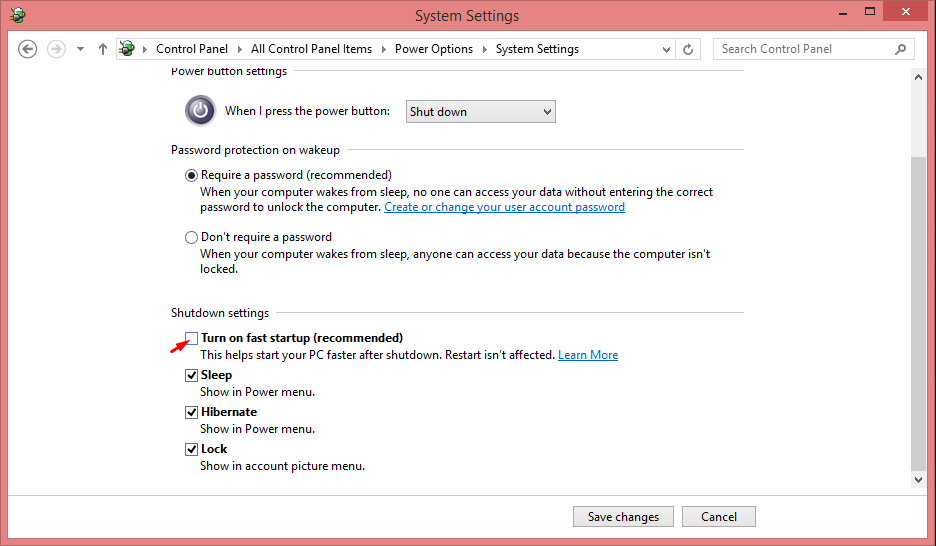The width and height of the screenshot is (936, 546).
Task: Select Don't require a password option
Action: pyautogui.click(x=191, y=237)
